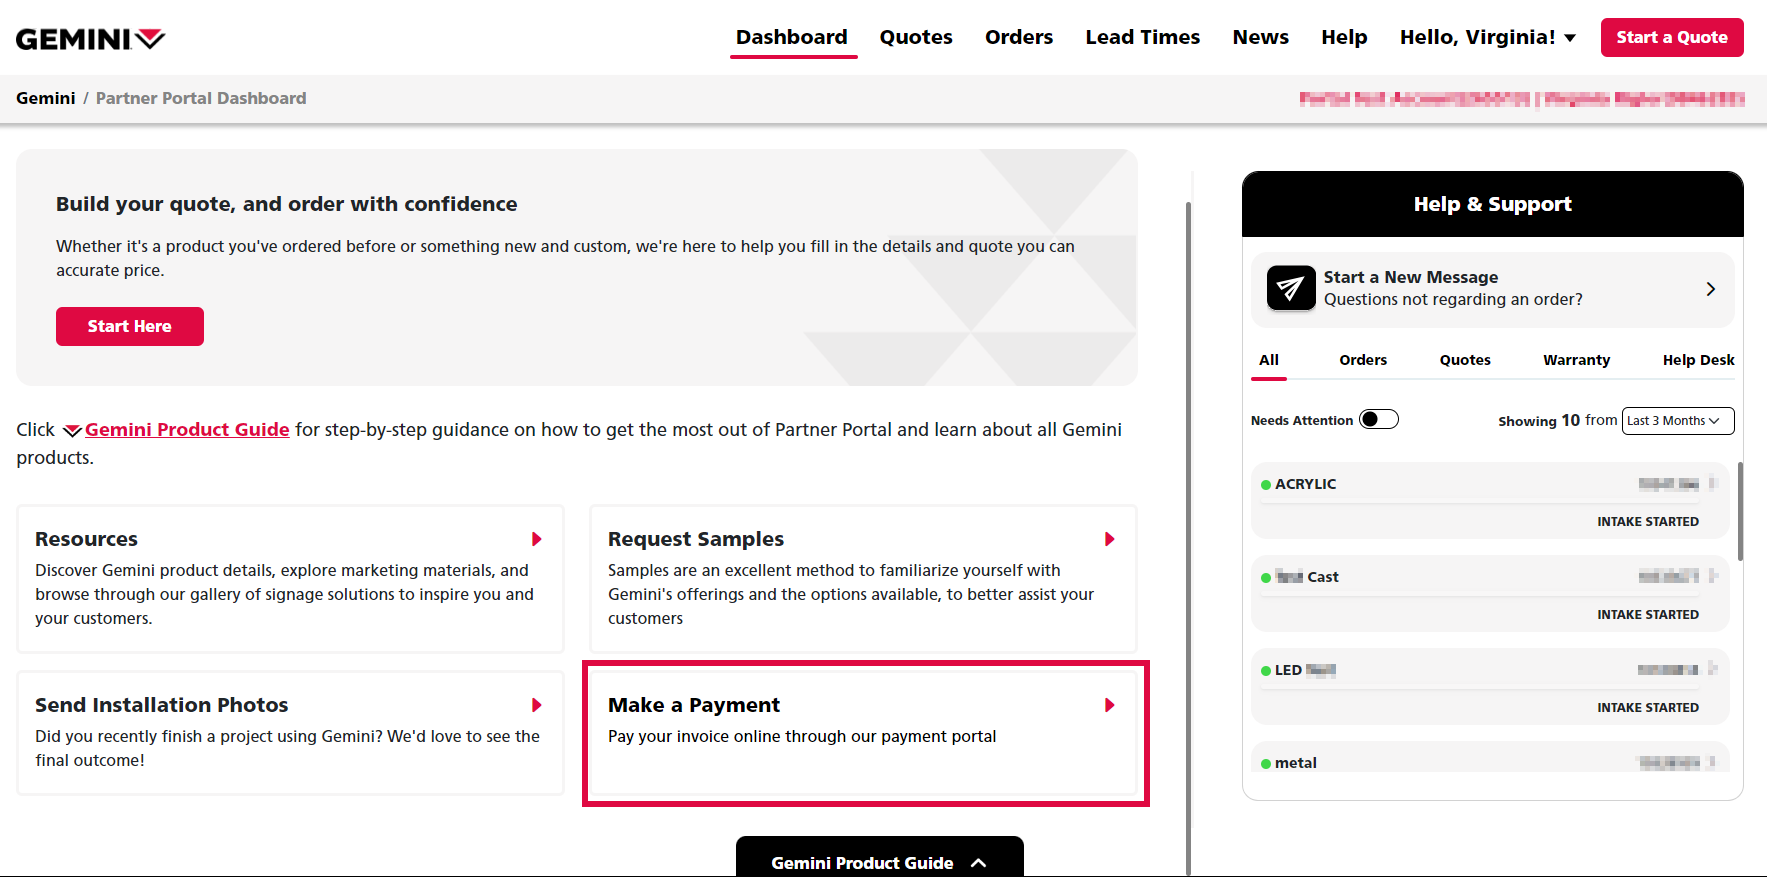Viewport: 1767px width, 877px height.
Task: Click the Help & Support messages scrollbar
Action: coord(1740,511)
